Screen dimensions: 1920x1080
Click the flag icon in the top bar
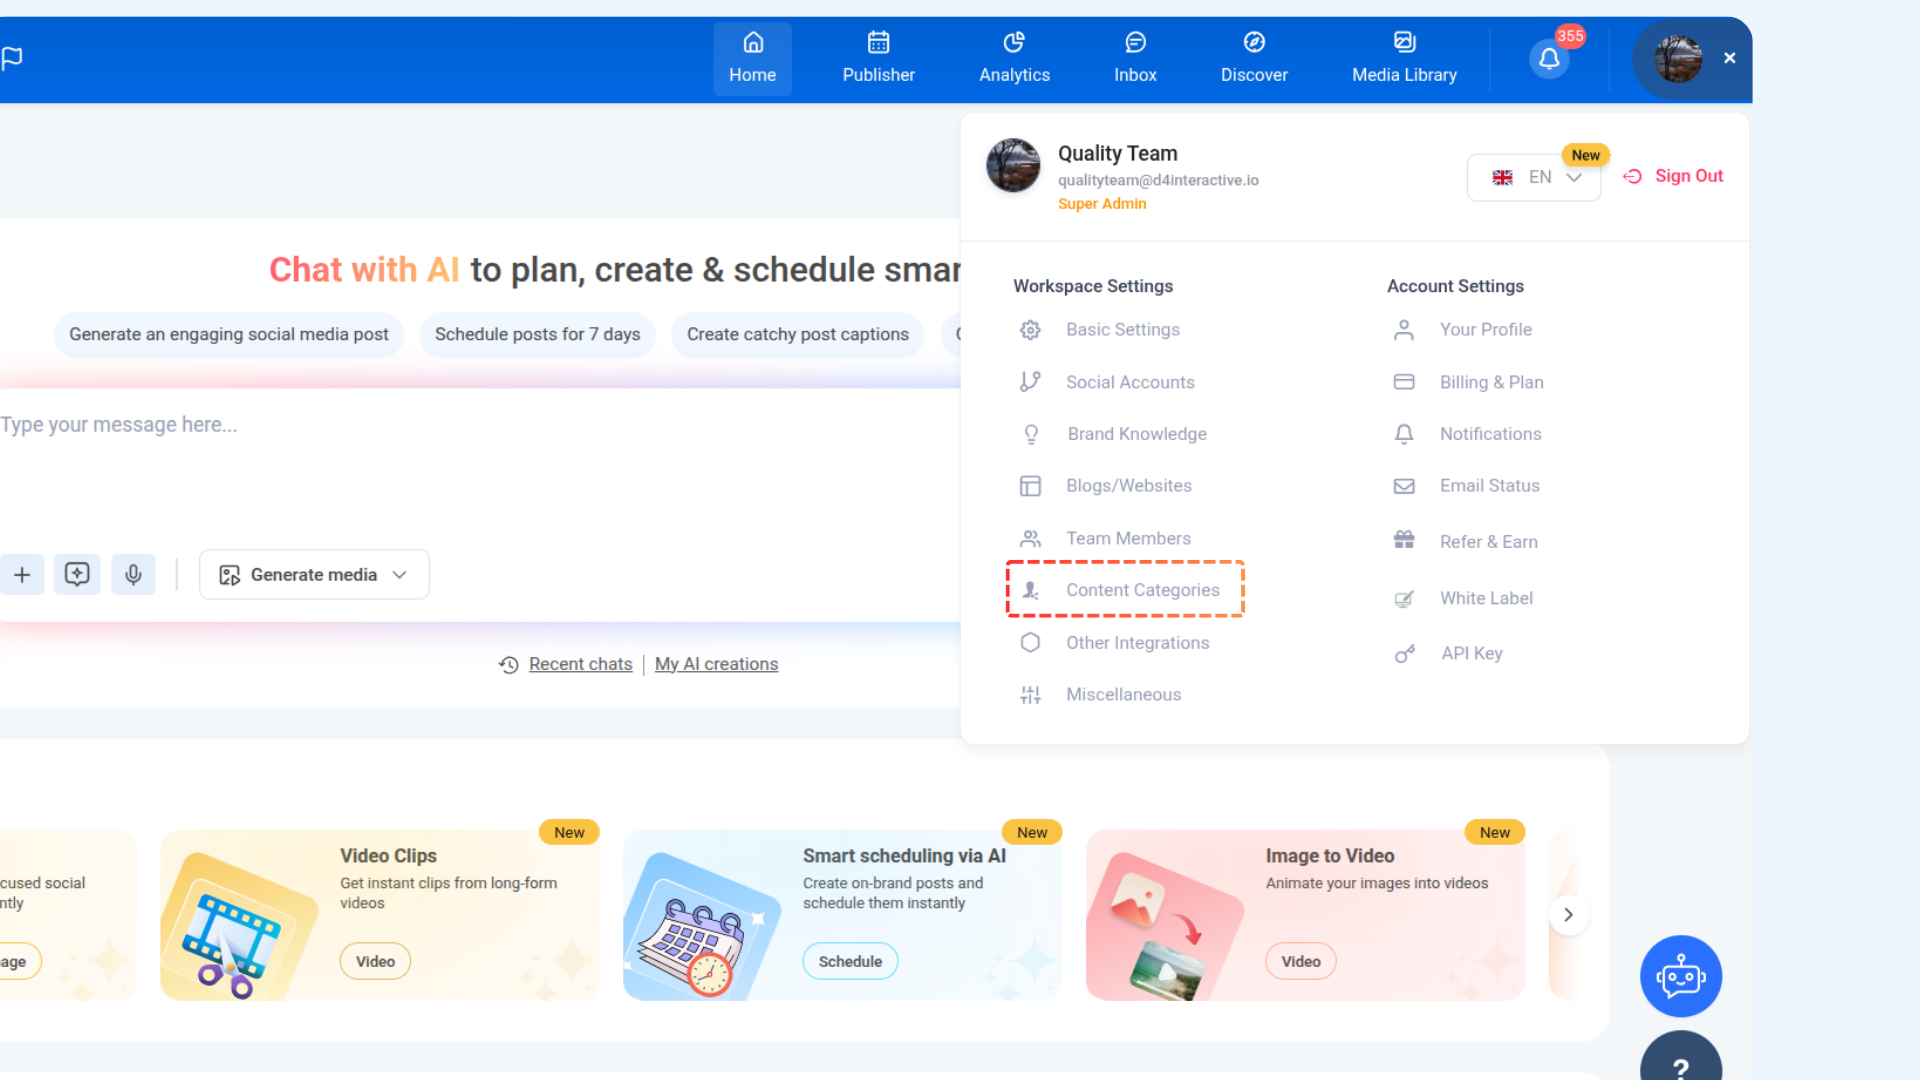tap(12, 59)
